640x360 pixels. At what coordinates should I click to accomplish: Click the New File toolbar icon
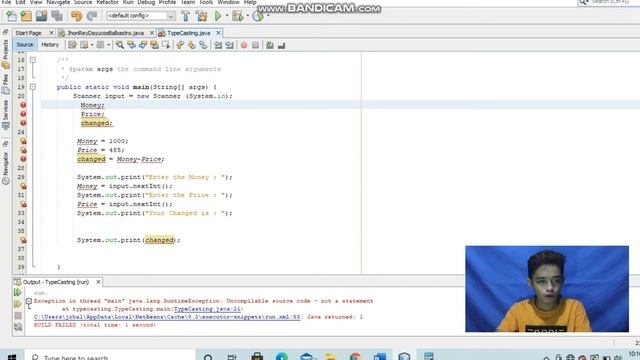point(11,16)
